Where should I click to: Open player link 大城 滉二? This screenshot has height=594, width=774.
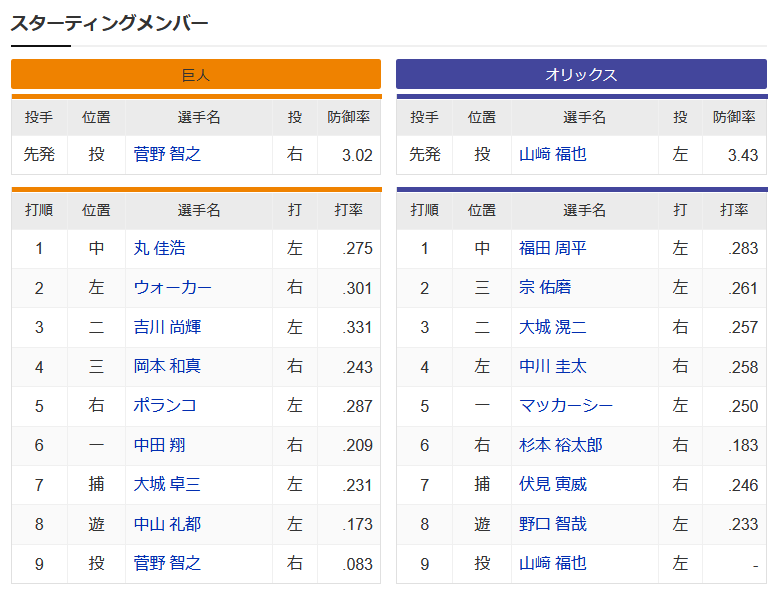click(553, 327)
